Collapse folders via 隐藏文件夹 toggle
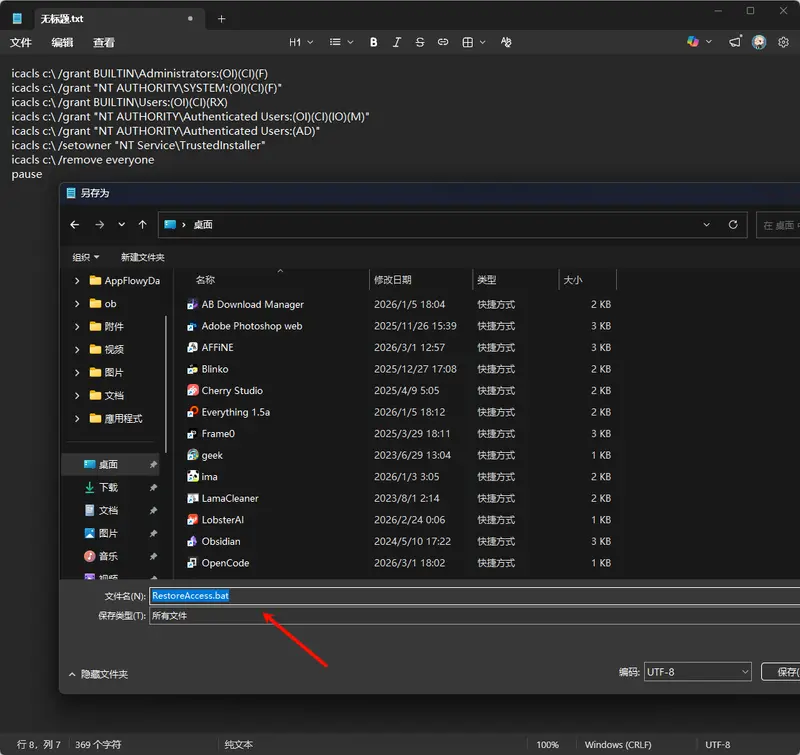This screenshot has width=800, height=755. (x=98, y=674)
